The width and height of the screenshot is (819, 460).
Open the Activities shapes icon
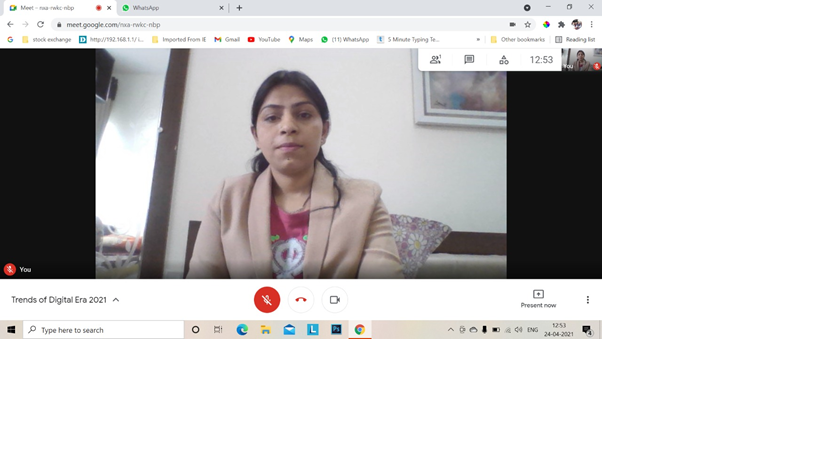(504, 60)
